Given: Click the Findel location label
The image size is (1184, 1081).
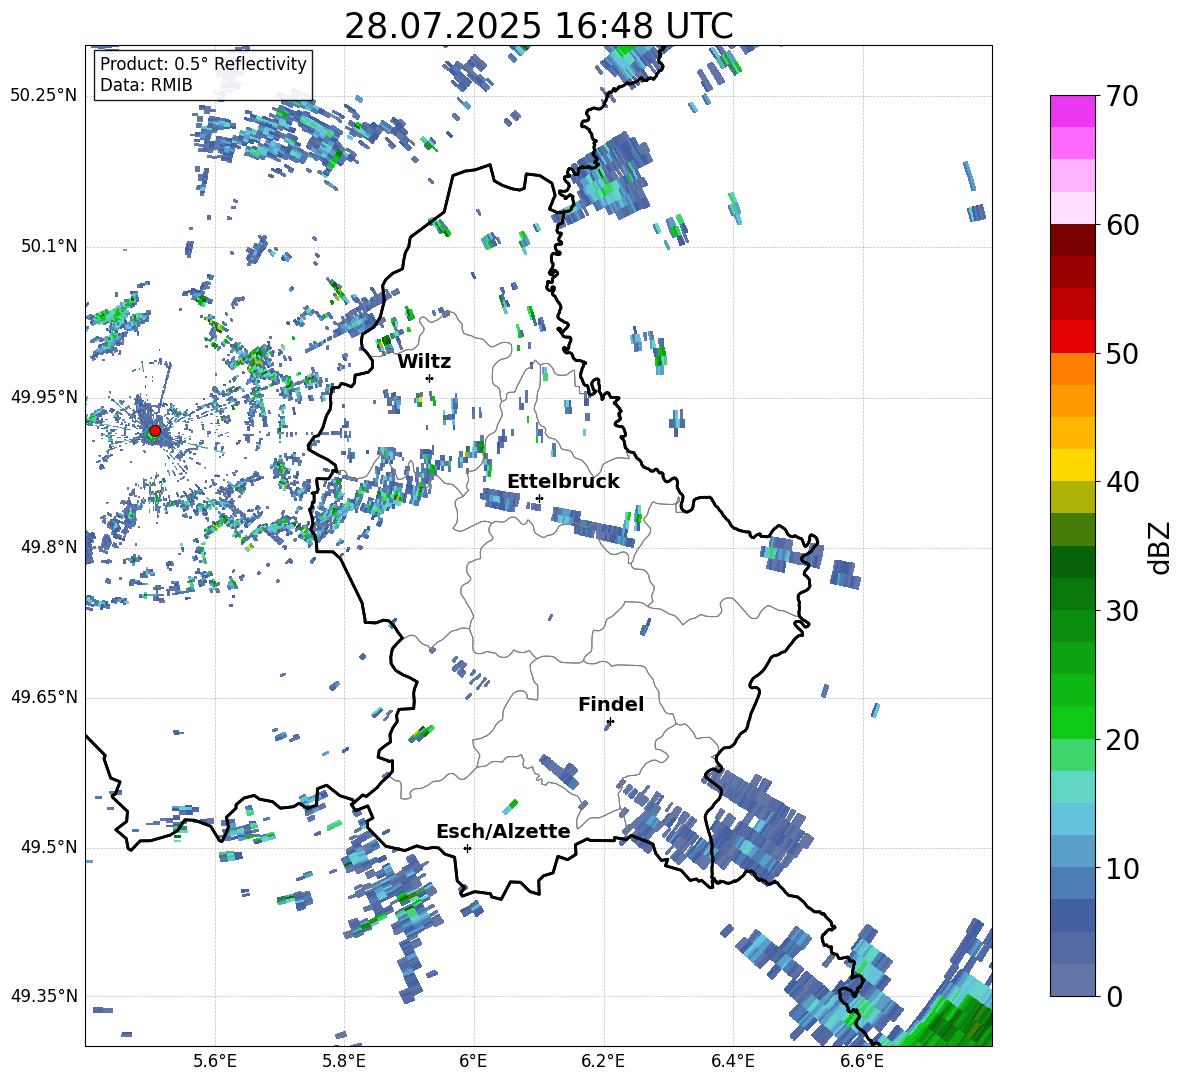Looking at the screenshot, I should 611,704.
